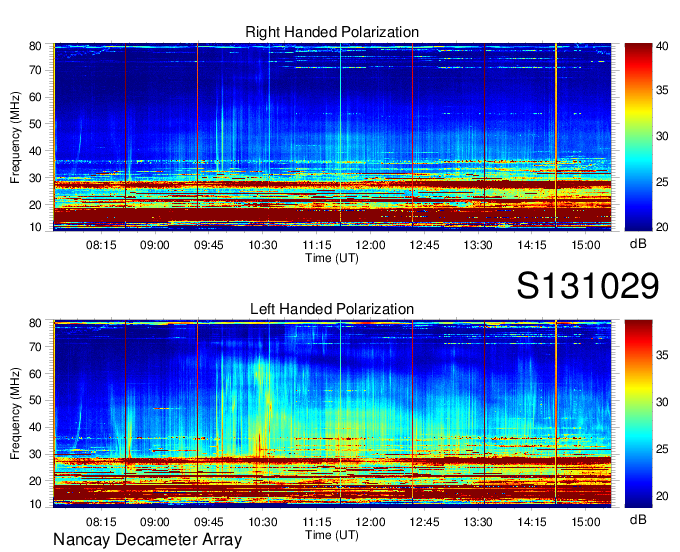The width and height of the screenshot is (680, 552).
Task: Click the 15:00 time tick under Left Handed plot
Action: point(586,522)
